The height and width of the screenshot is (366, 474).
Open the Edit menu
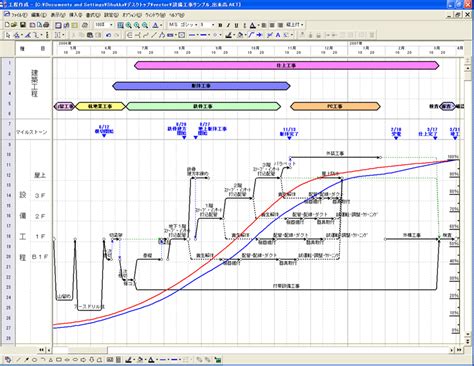[x=39, y=15]
